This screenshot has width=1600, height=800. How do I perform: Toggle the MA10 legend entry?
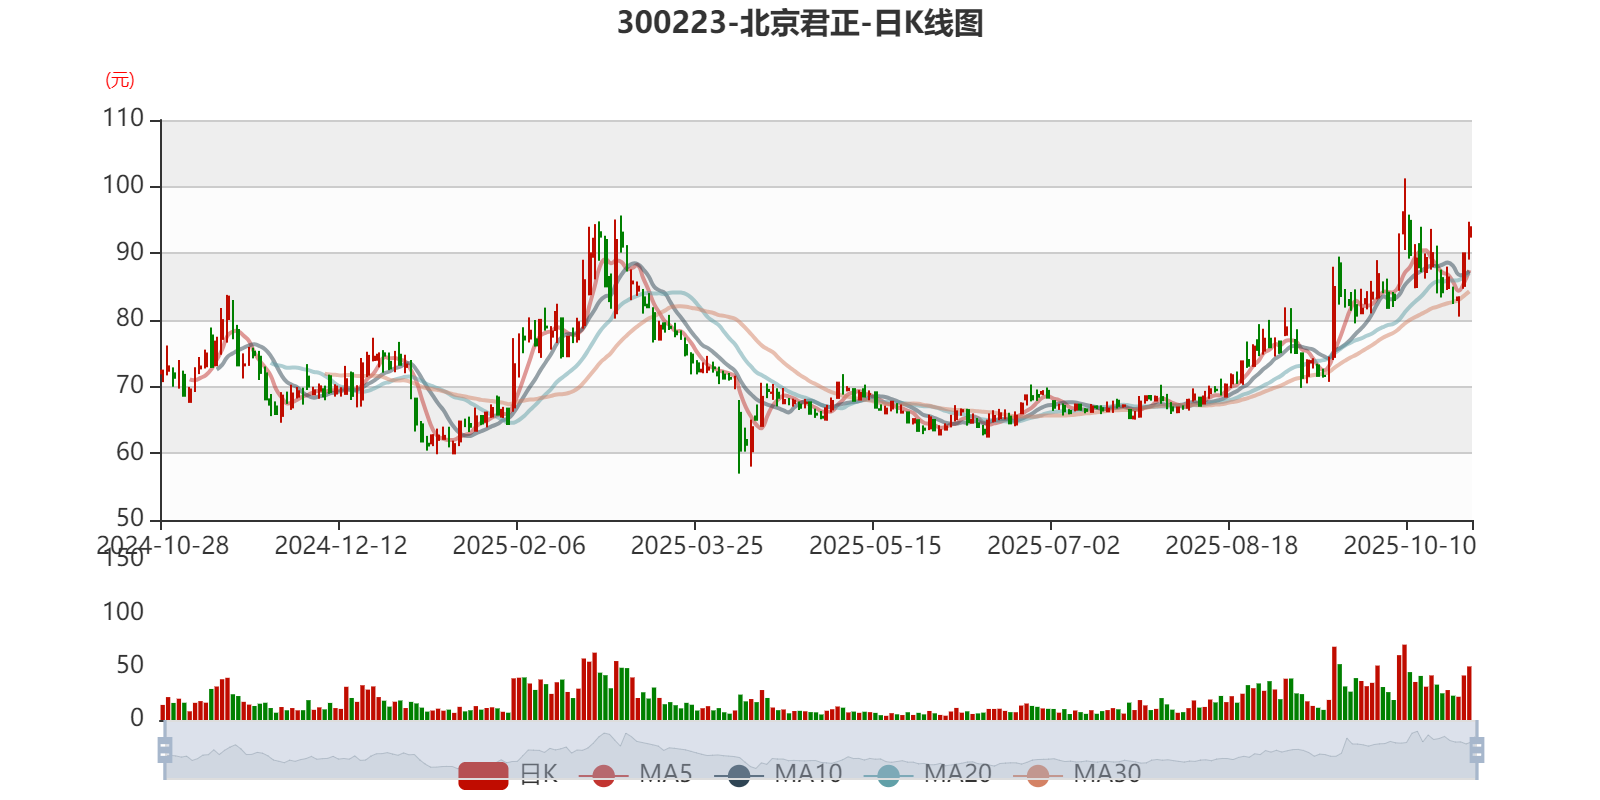(778, 774)
